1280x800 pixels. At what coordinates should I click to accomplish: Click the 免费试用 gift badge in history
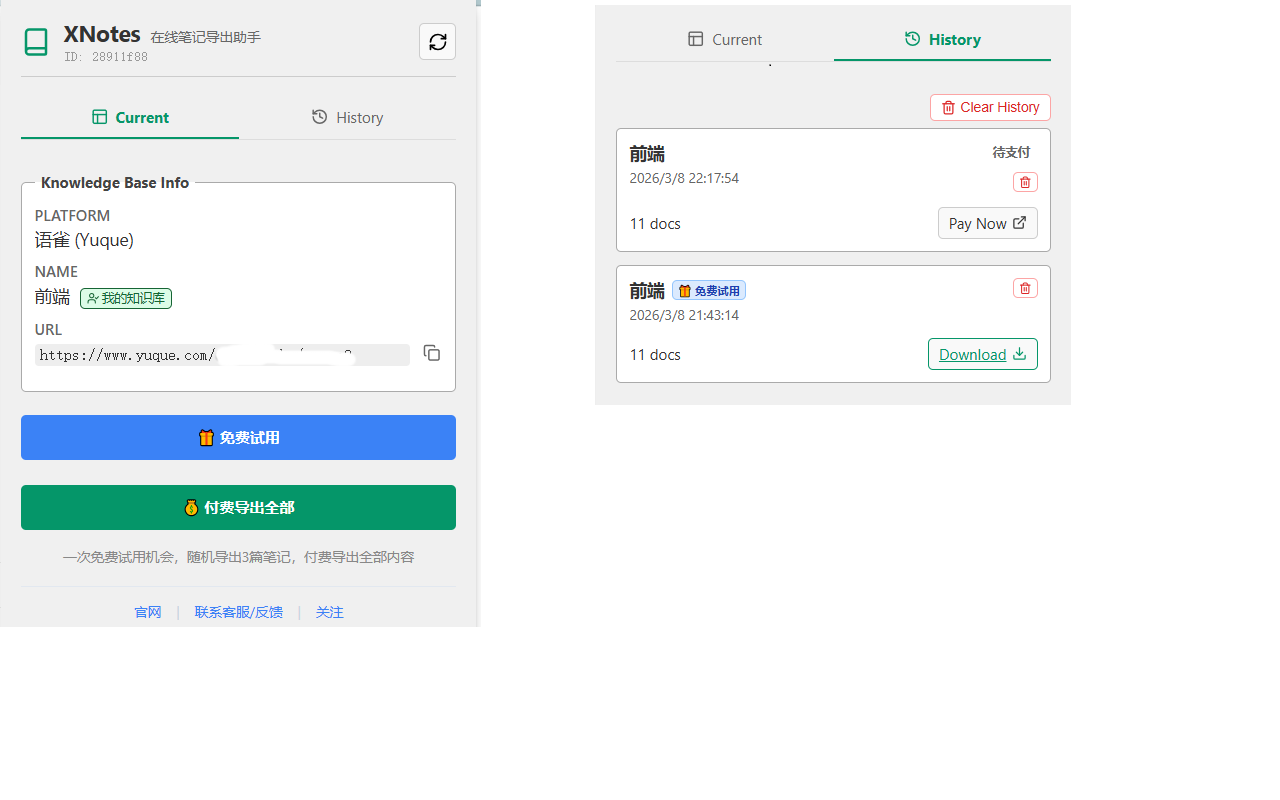[x=709, y=291]
